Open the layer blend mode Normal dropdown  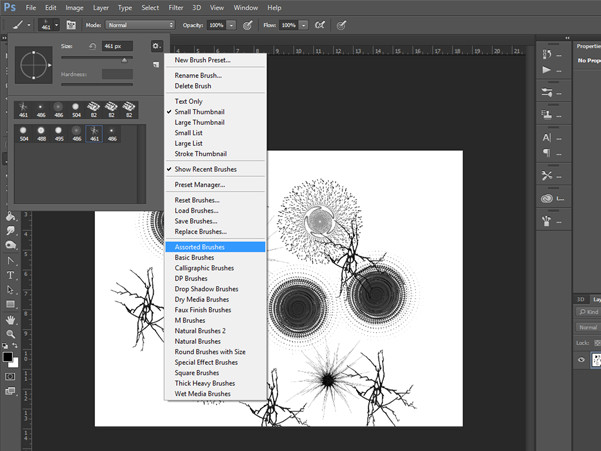coord(589,328)
